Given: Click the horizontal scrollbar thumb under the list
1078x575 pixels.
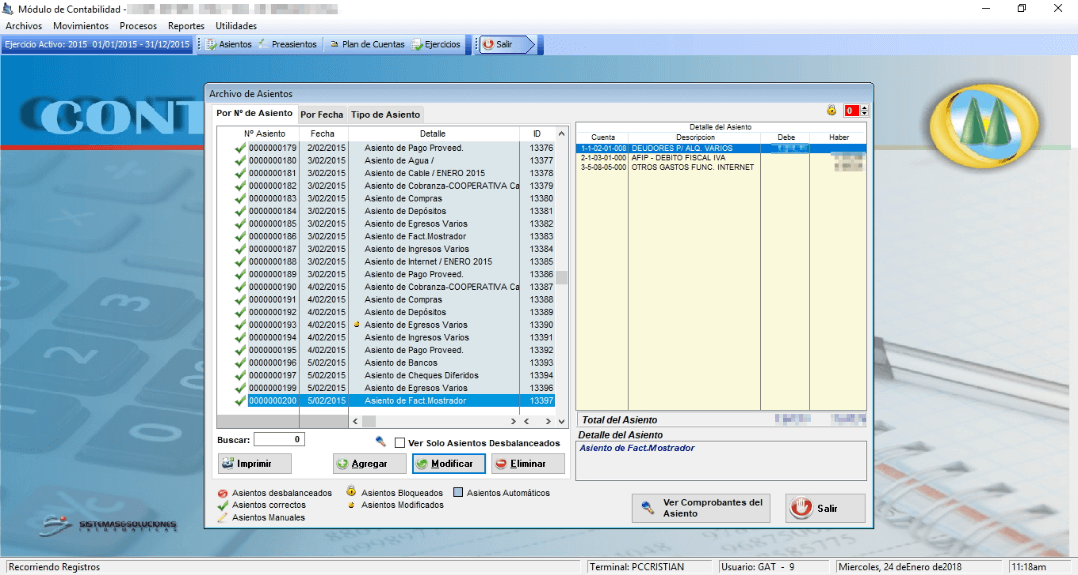Looking at the screenshot, I should (368, 421).
